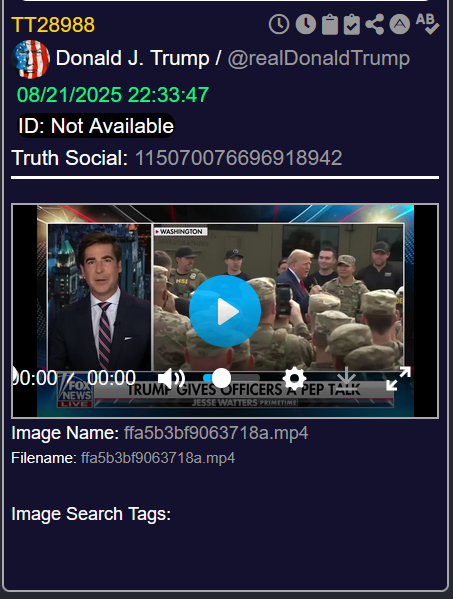This screenshot has width=453, height=599.
Task: Click the plain clipboard copy icon
Action: tap(330, 25)
